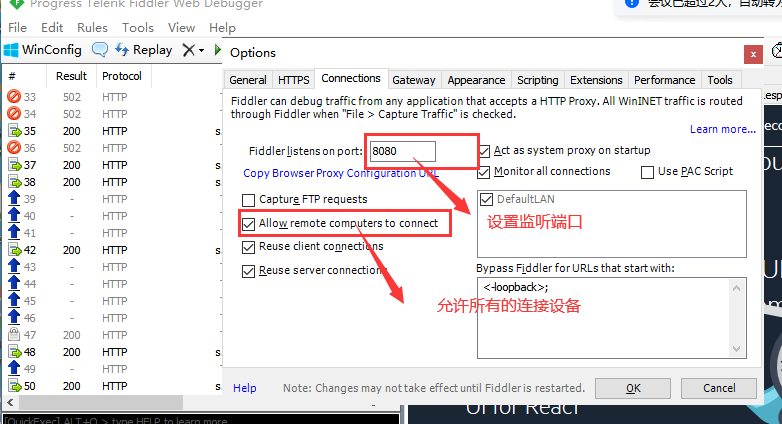Image resolution: width=782 pixels, height=424 pixels.
Task: Open the Learn more link
Action: pos(723,129)
